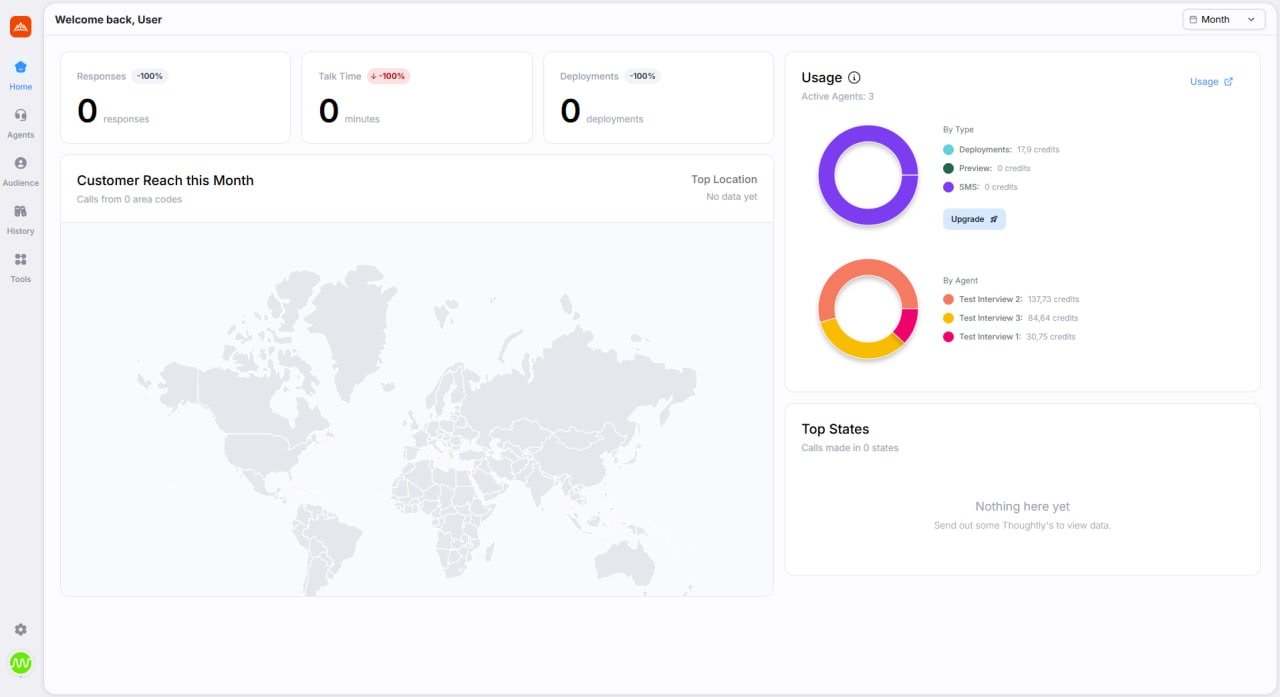1280x697 pixels.
Task: Click 'Active Agents: 3' text
Action: 838,97
